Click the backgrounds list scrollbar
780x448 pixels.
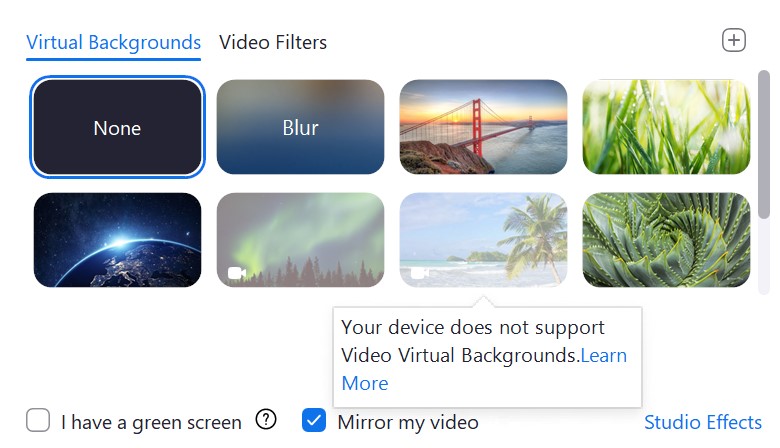(x=764, y=144)
